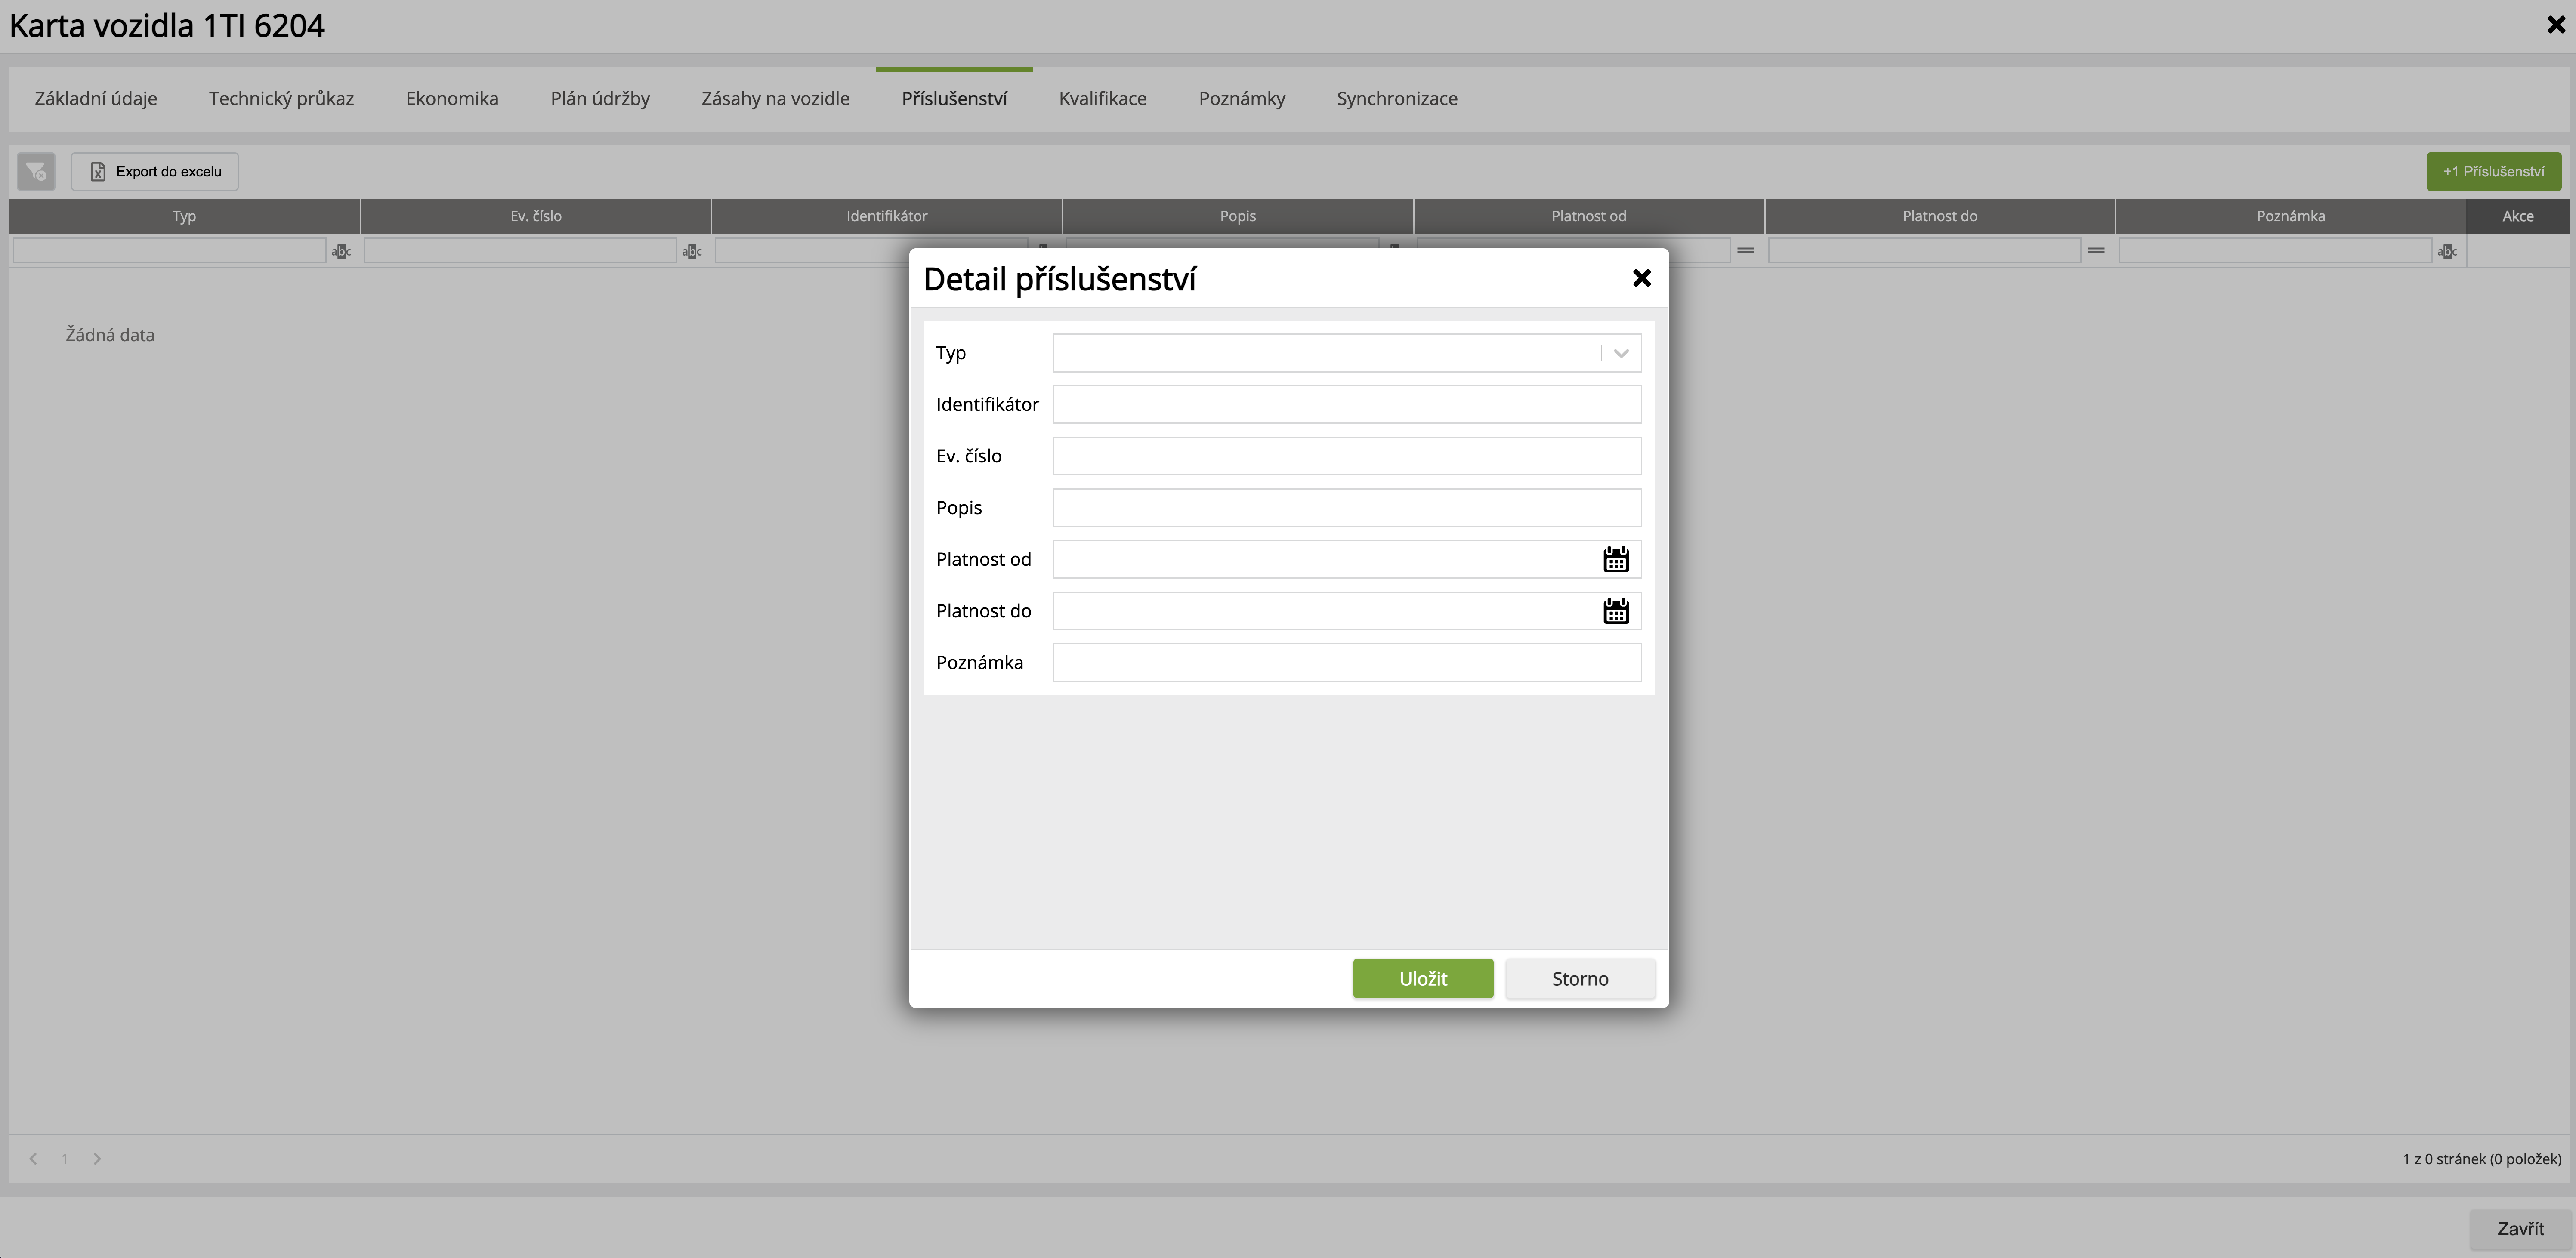This screenshot has height=1258, width=2576.
Task: Click the Ev. číslo column filter icon
Action: [x=691, y=251]
